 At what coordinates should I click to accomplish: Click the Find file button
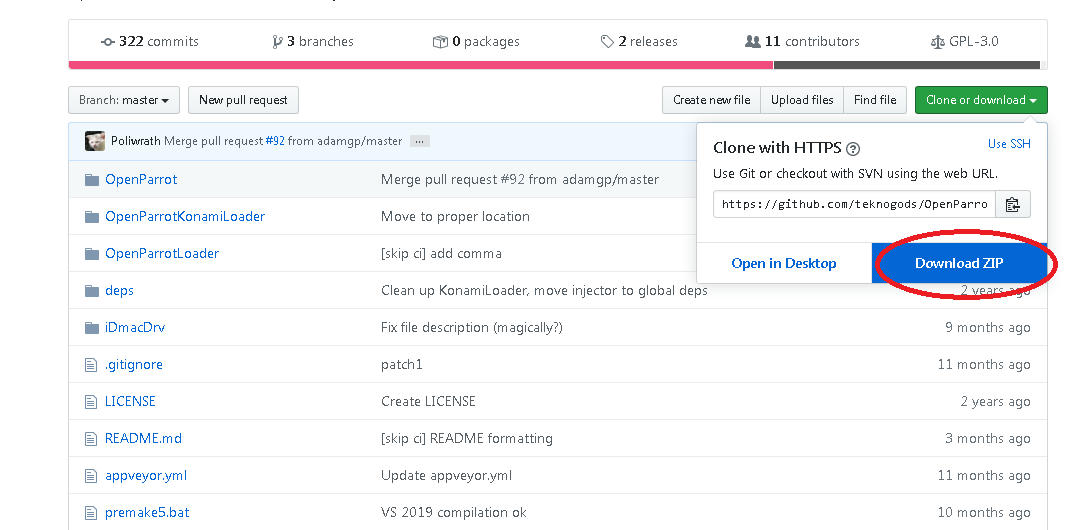[x=875, y=100]
